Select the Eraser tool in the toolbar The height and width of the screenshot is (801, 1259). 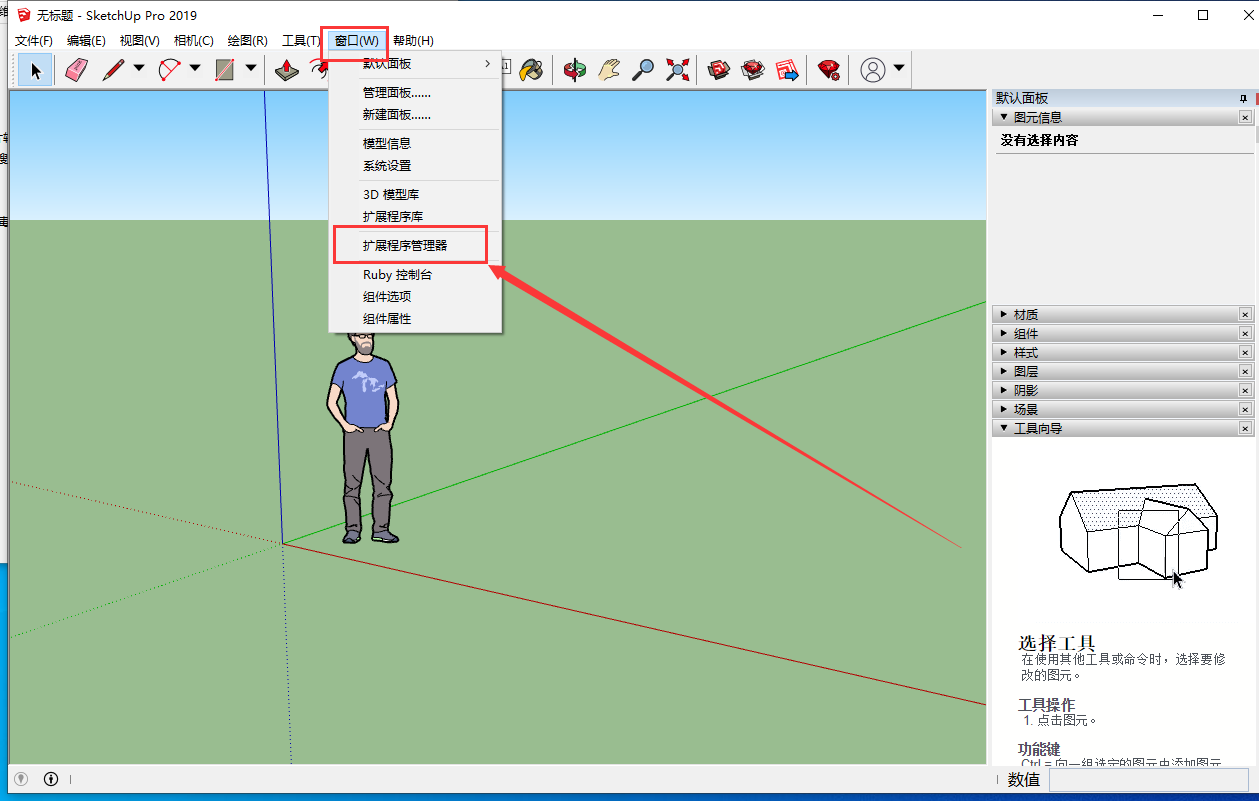coord(76,69)
